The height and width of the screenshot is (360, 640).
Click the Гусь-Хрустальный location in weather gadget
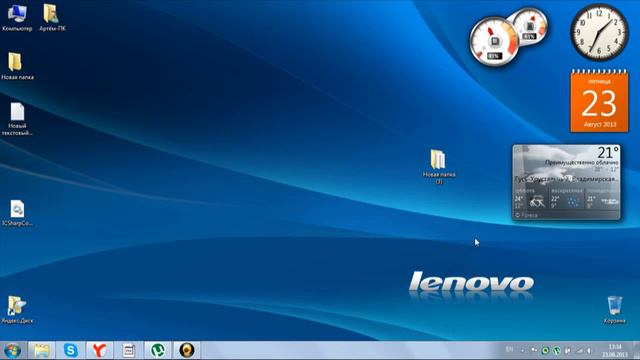[567, 179]
